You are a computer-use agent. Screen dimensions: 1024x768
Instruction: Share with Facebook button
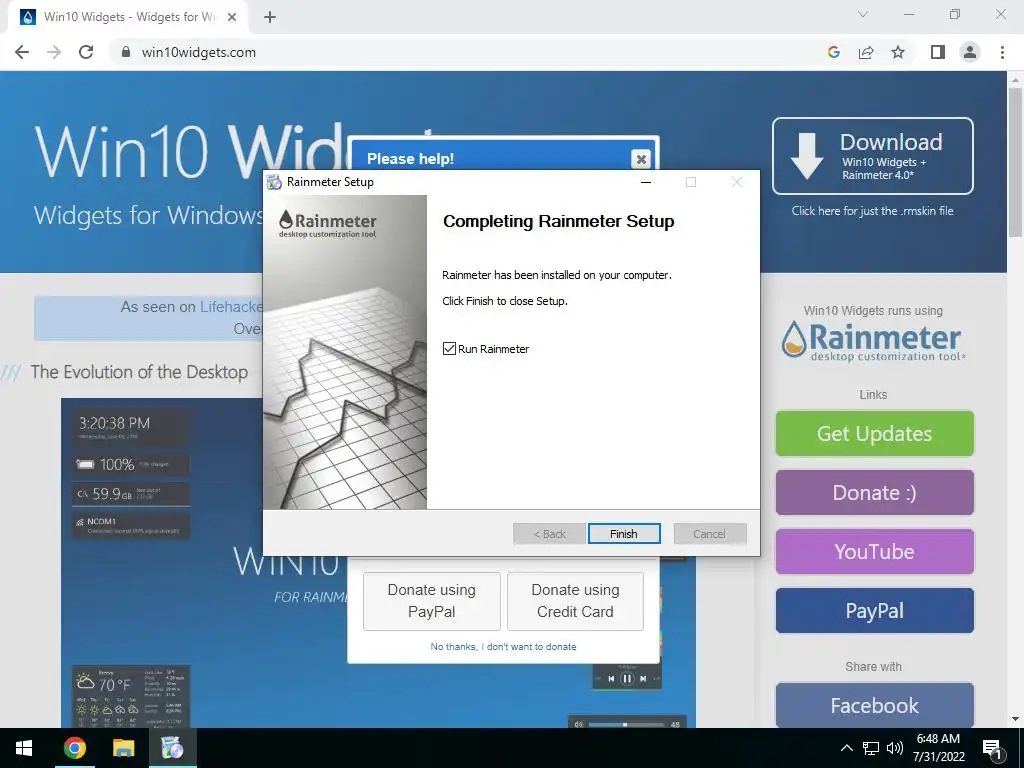[x=874, y=705]
